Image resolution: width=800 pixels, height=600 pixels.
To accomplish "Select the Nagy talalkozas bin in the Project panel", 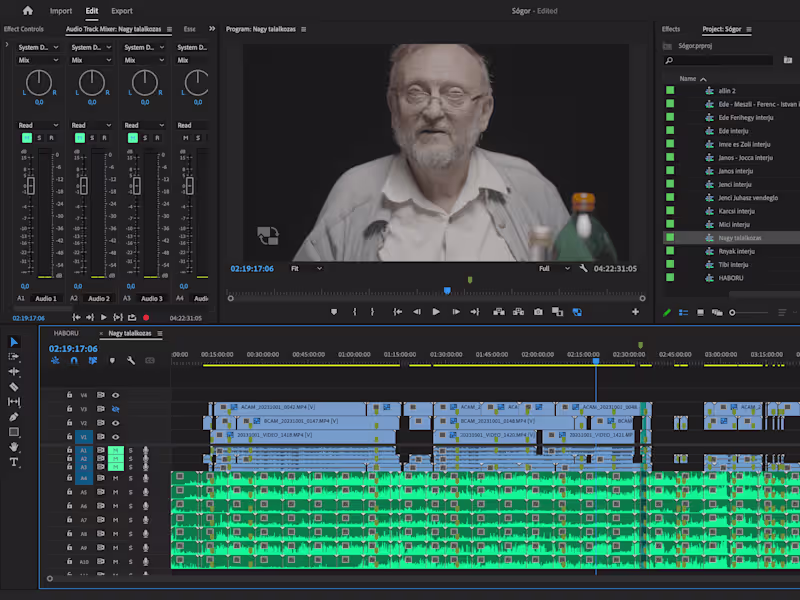I will pos(740,238).
